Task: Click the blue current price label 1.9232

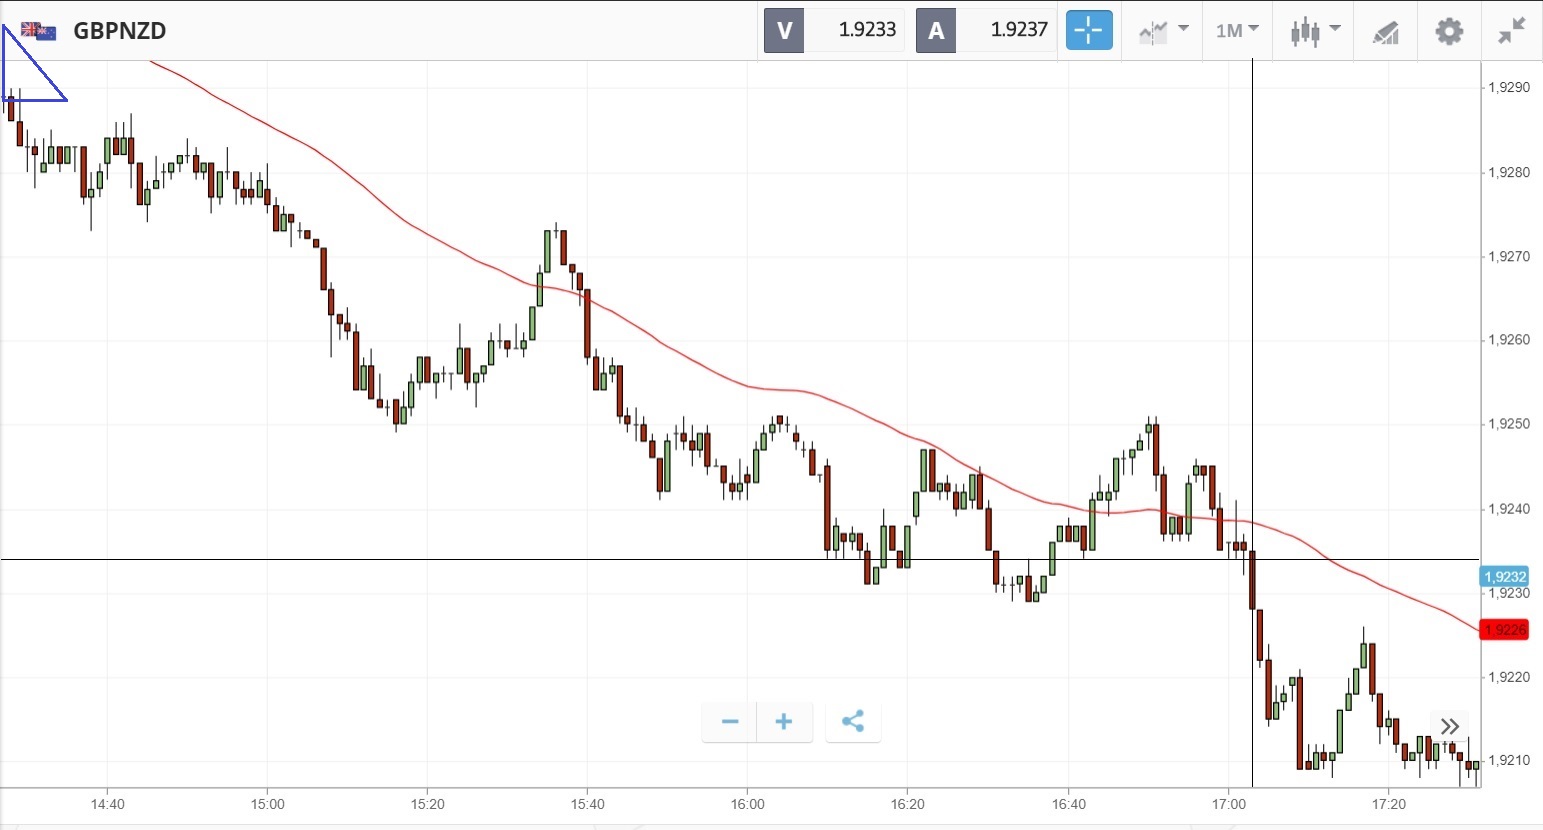Action: pos(1504,577)
